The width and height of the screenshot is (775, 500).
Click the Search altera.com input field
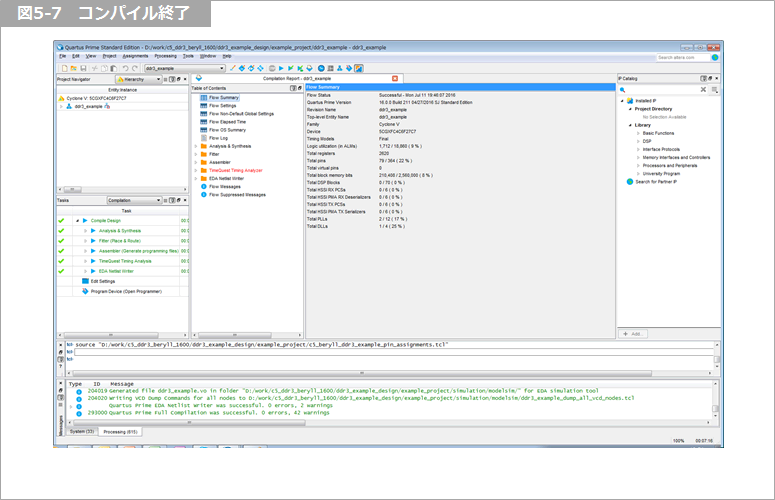(682, 58)
